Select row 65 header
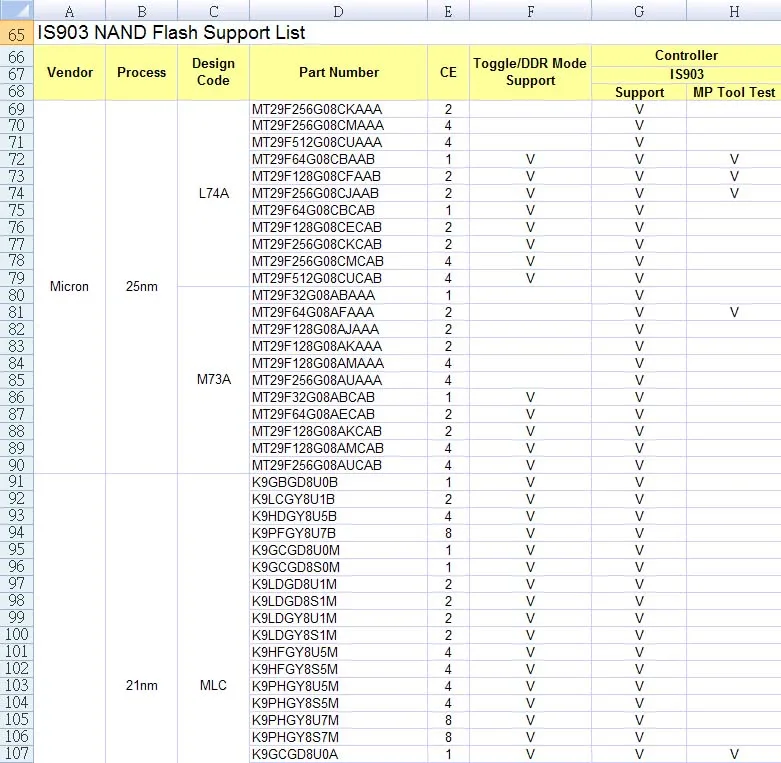Screen dimensions: 781x763 click(x=16, y=34)
